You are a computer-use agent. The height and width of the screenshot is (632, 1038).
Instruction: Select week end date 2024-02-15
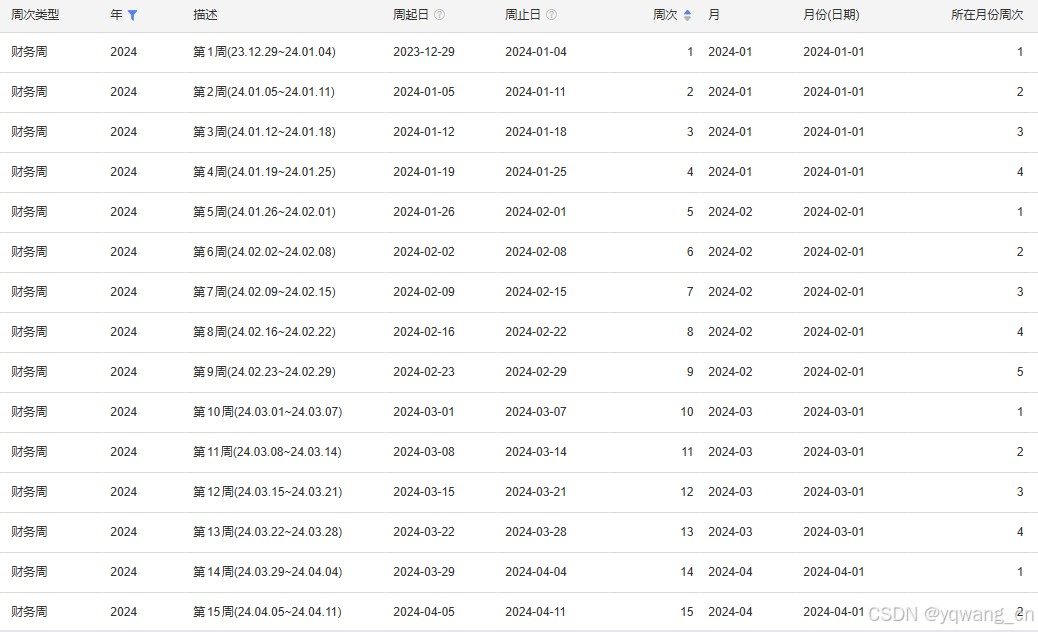pos(536,292)
